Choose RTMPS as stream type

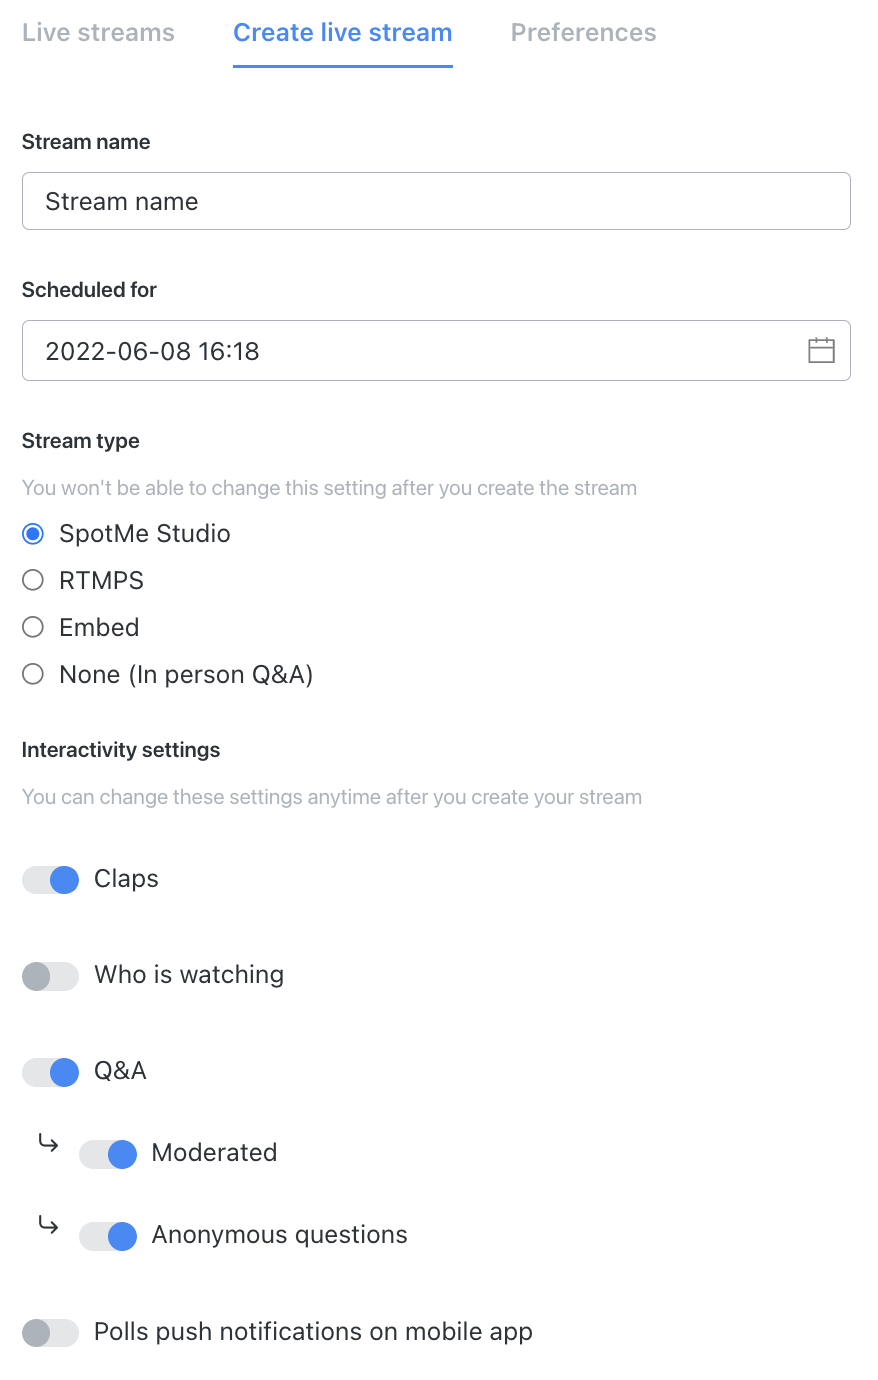pos(33,580)
